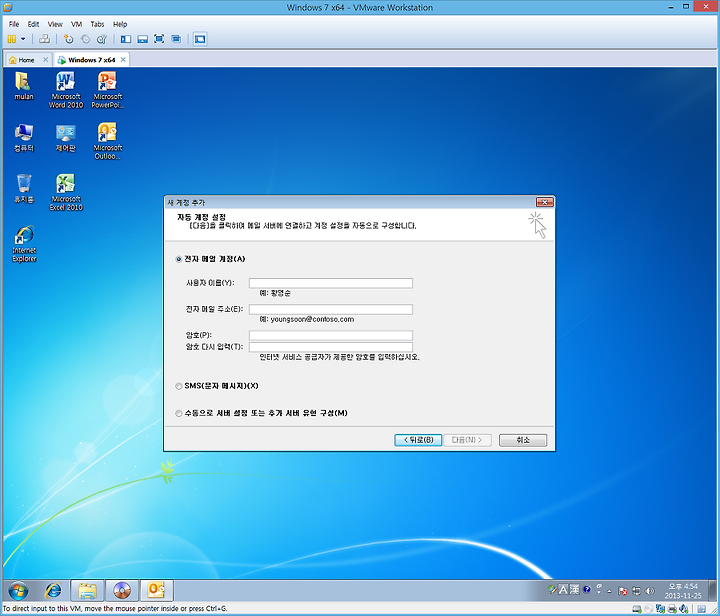Screen dimensions: 720x616
Task: Click the Unity mode toolbar icon
Action: (176, 39)
